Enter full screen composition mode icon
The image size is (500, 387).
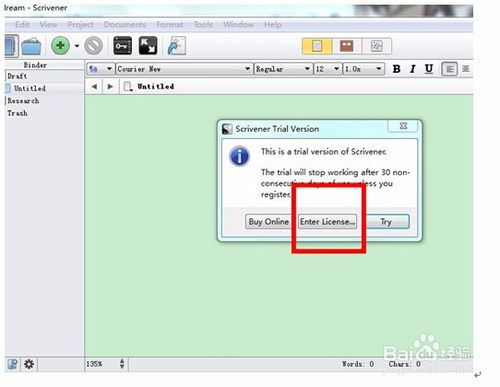coord(148,46)
